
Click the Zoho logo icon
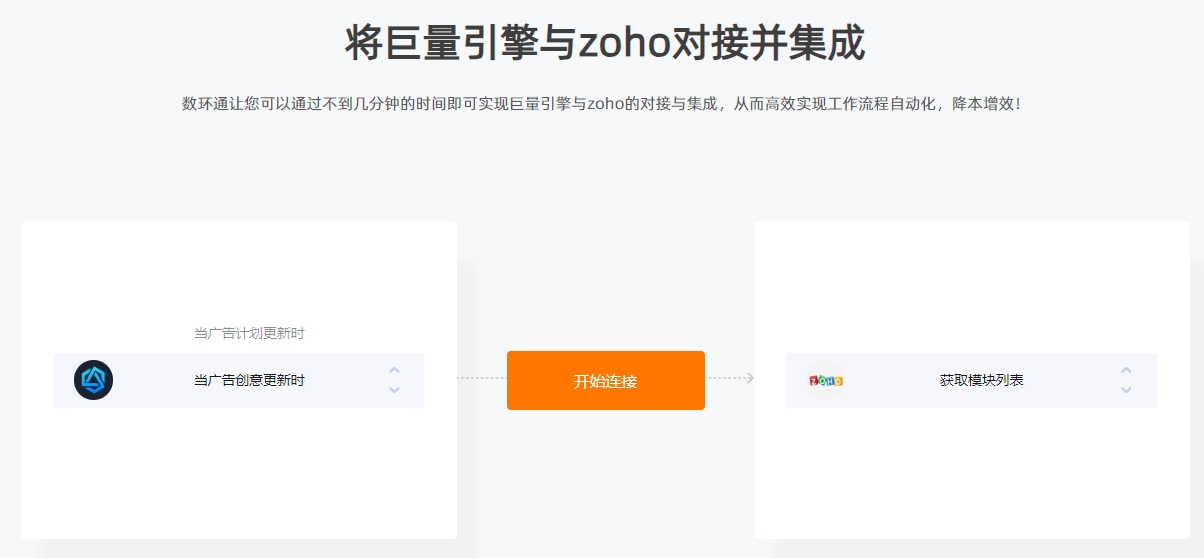[826, 380]
